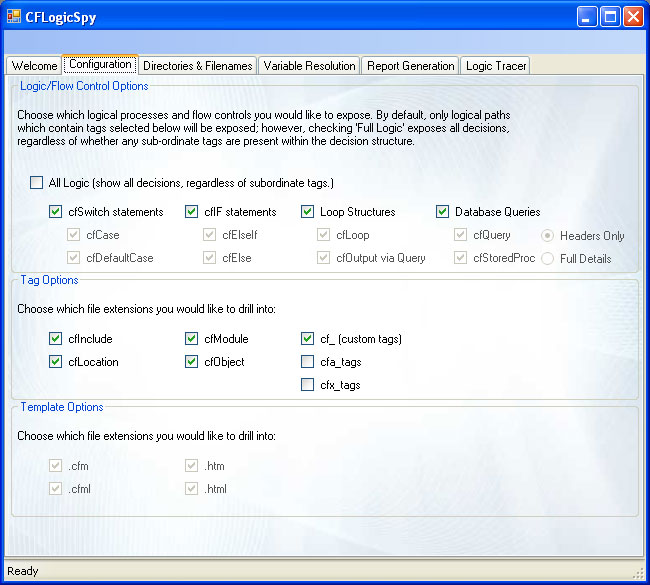
Task: Click the Template Options group title
Action: [62, 407]
